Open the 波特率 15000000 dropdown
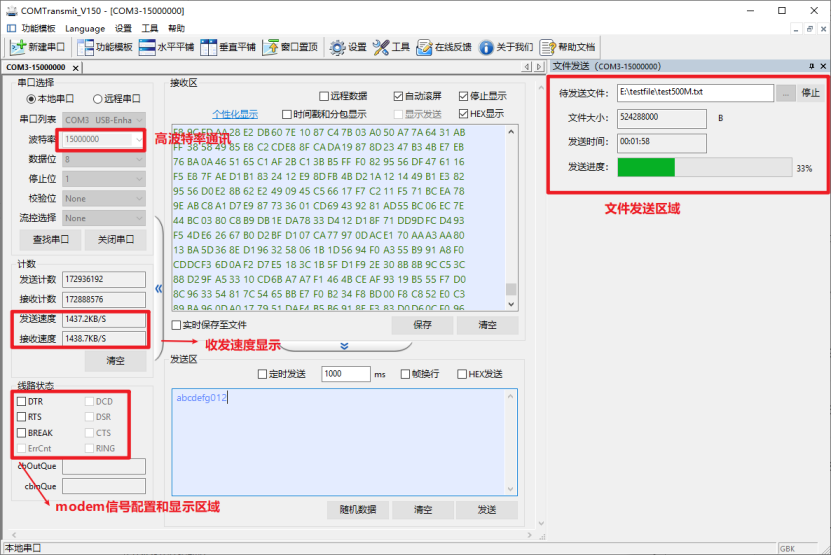This screenshot has width=831, height=556. 104,139
